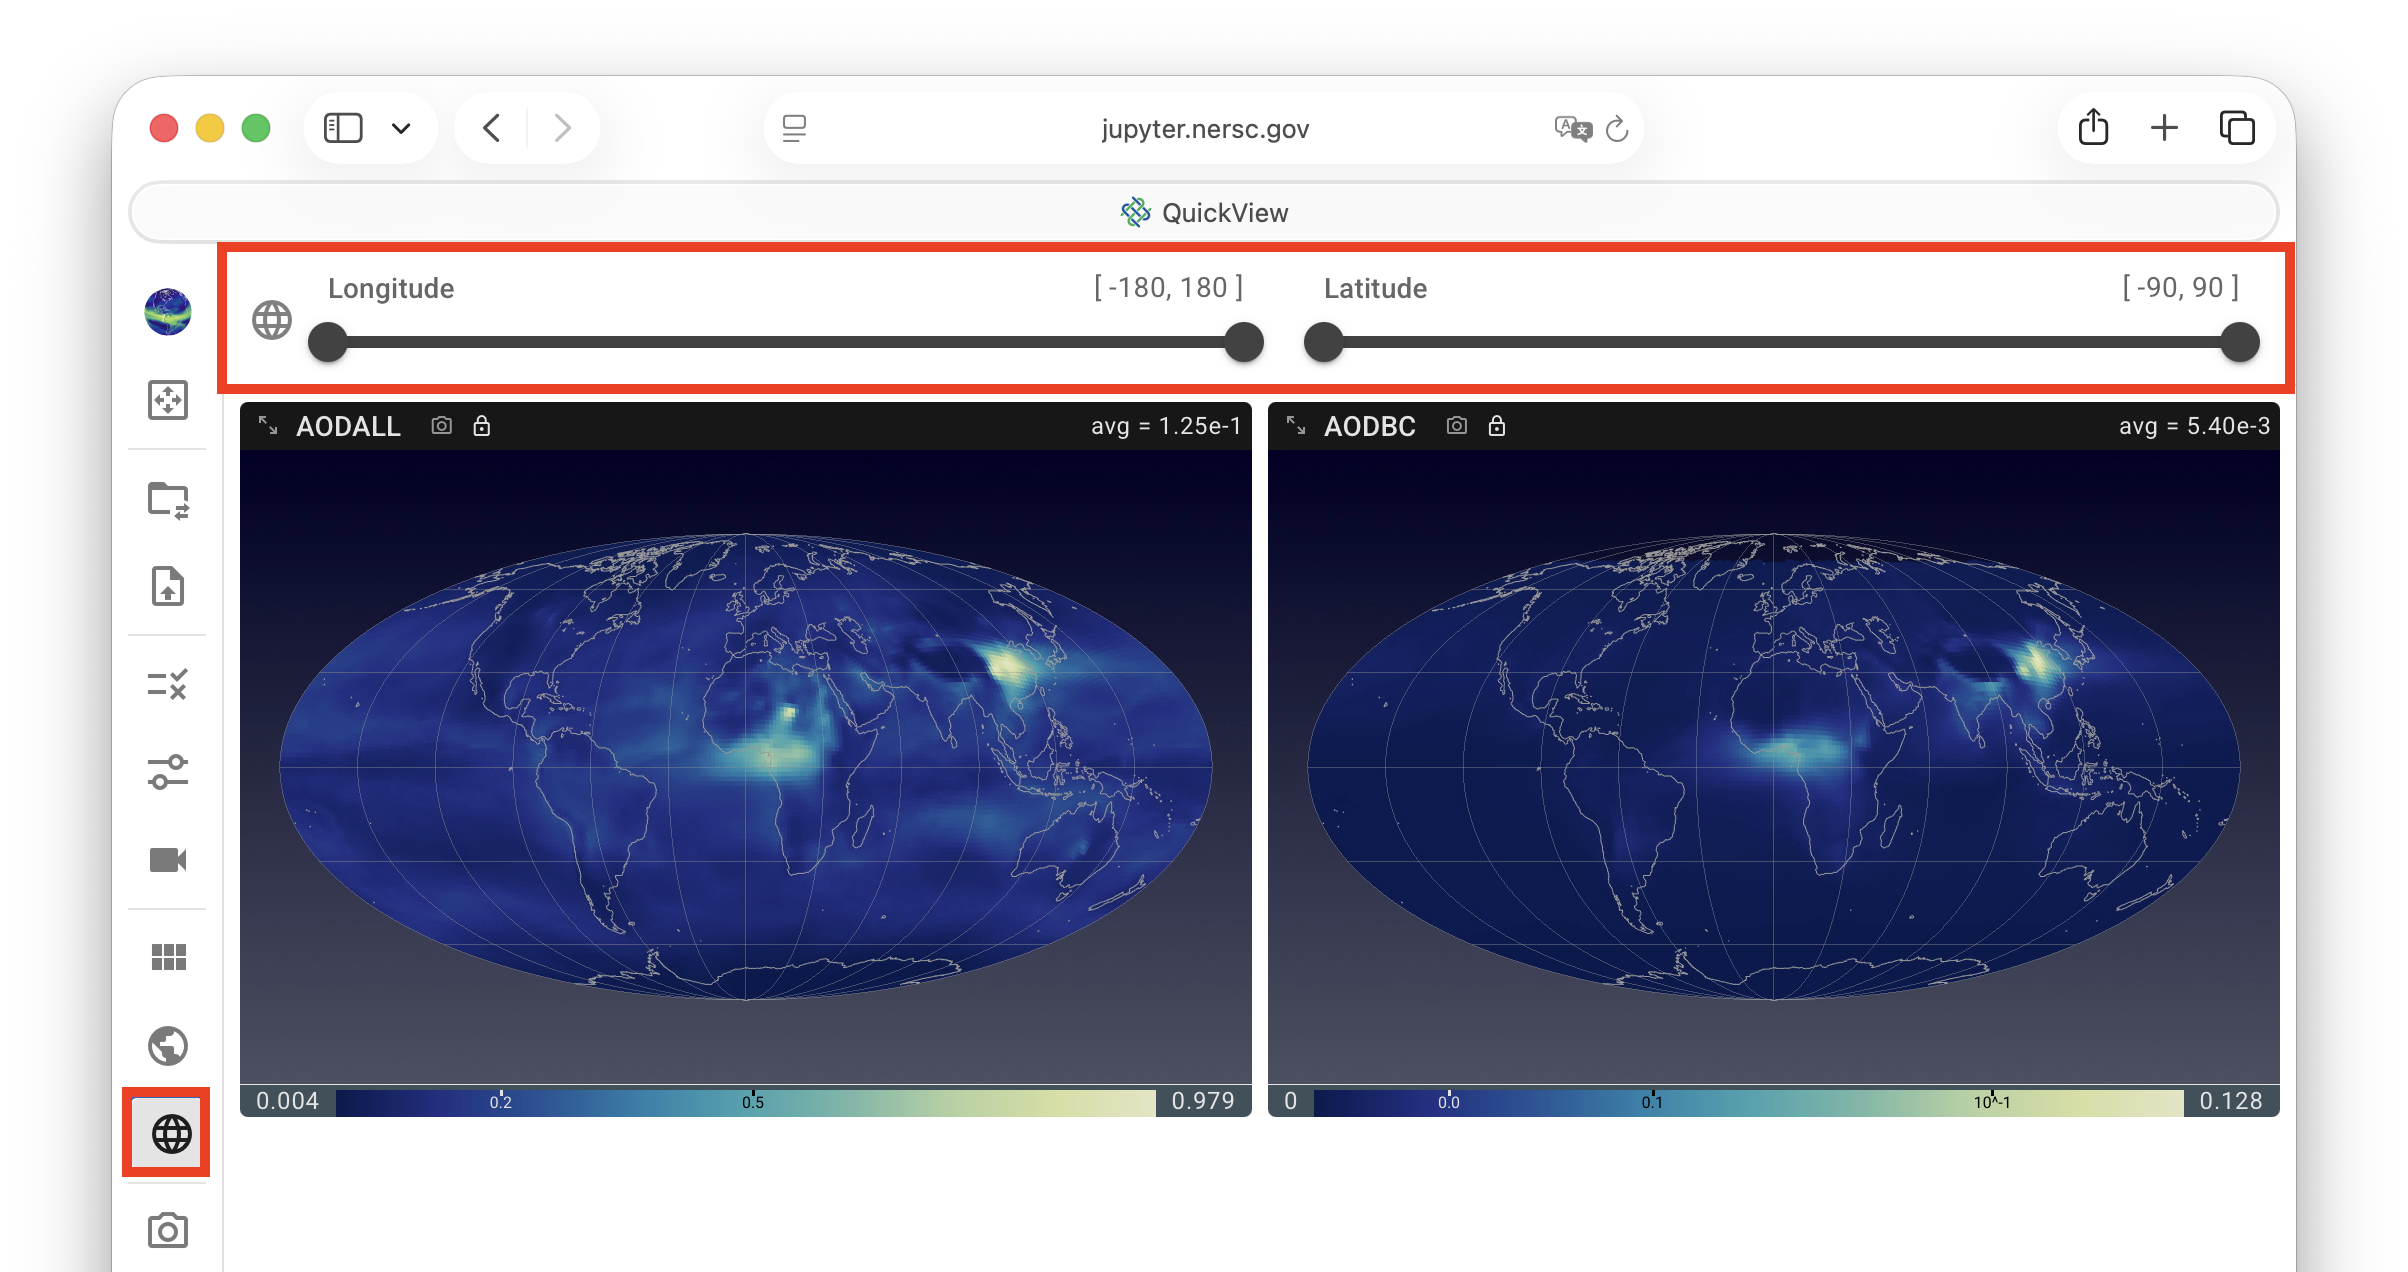This screenshot has height=1272, width=2408.
Task: Click the jupyter.nersc.gov address bar
Action: coord(1204,129)
